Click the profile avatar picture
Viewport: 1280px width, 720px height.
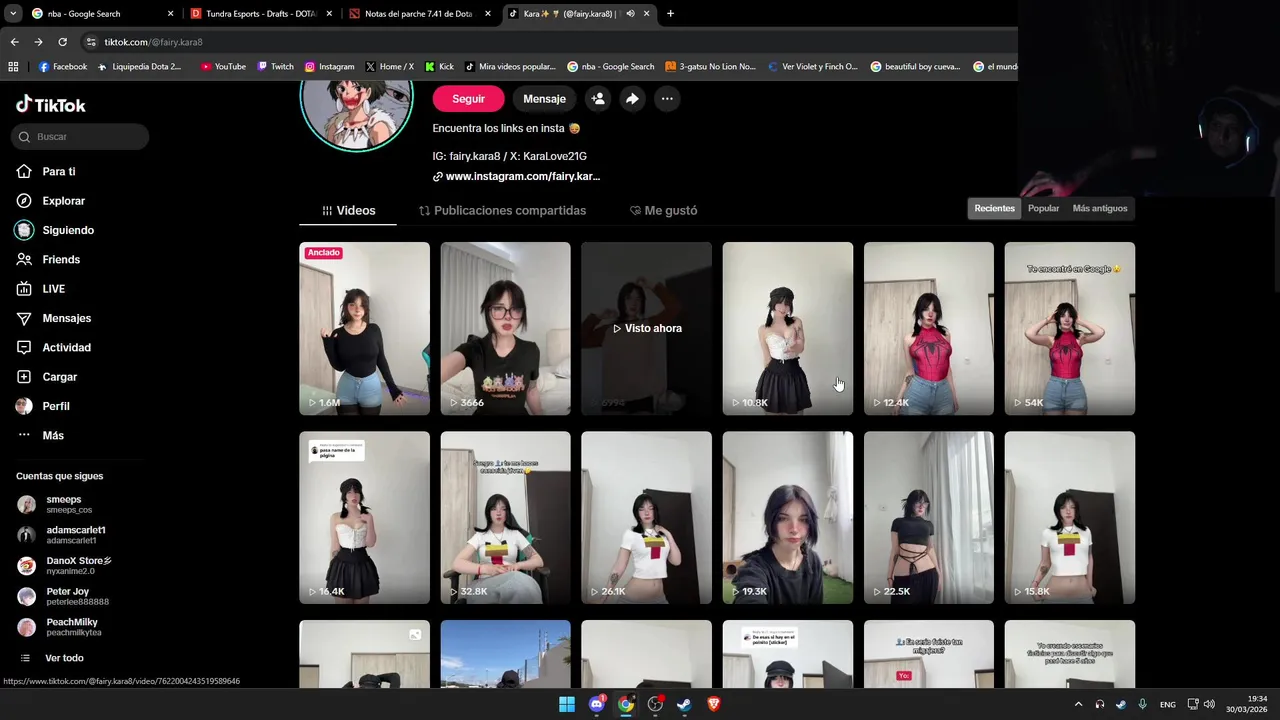pyautogui.click(x=356, y=115)
